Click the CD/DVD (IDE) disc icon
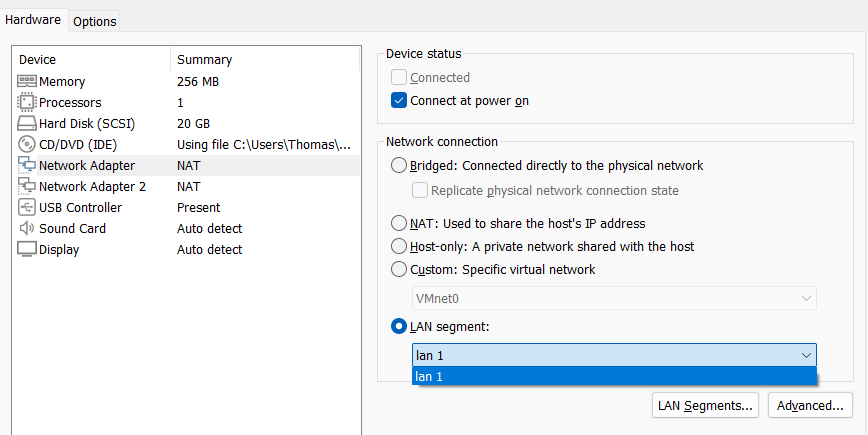 coord(27,144)
